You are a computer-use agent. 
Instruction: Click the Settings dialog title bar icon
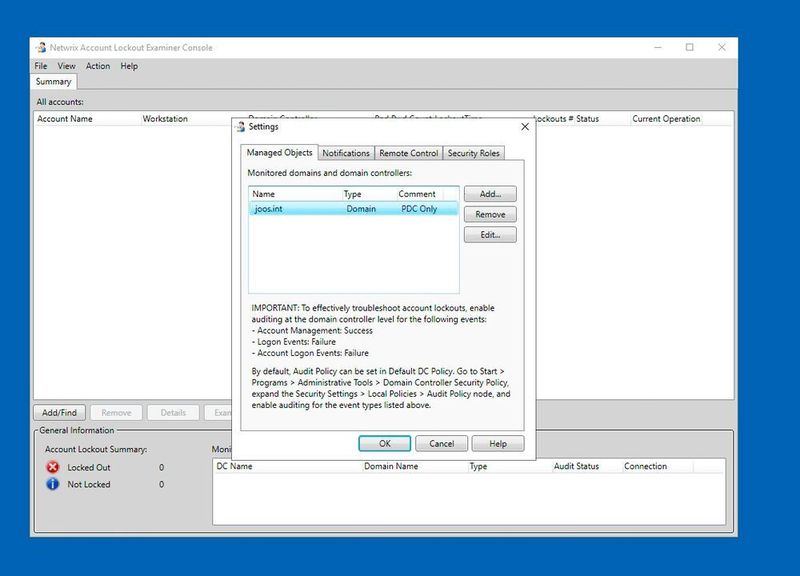[x=243, y=129]
